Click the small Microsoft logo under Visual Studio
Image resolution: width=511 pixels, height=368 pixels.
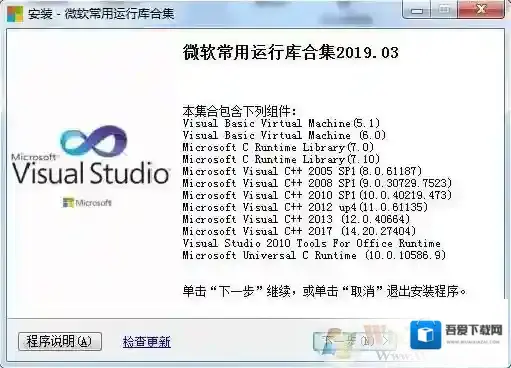point(87,202)
